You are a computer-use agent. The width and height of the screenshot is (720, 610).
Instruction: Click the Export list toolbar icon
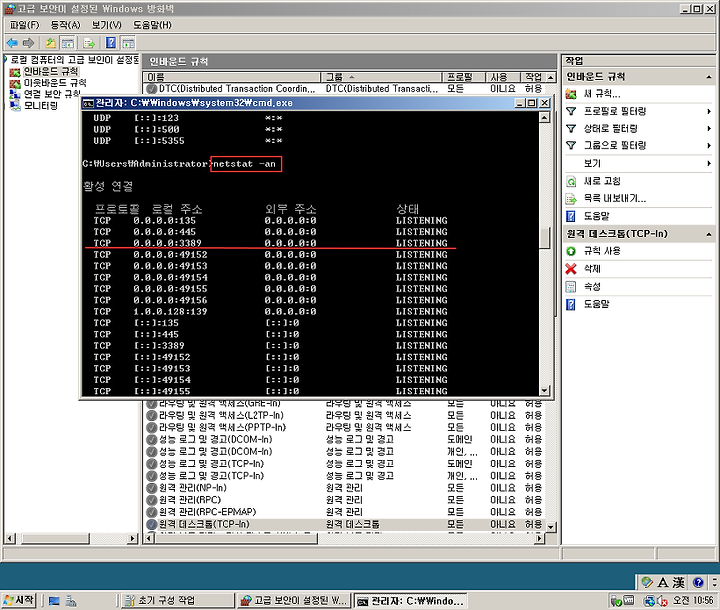tap(89, 43)
